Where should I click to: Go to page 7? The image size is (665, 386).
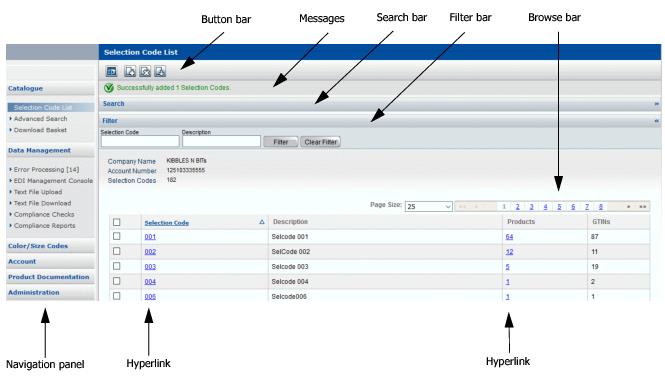click(x=587, y=207)
